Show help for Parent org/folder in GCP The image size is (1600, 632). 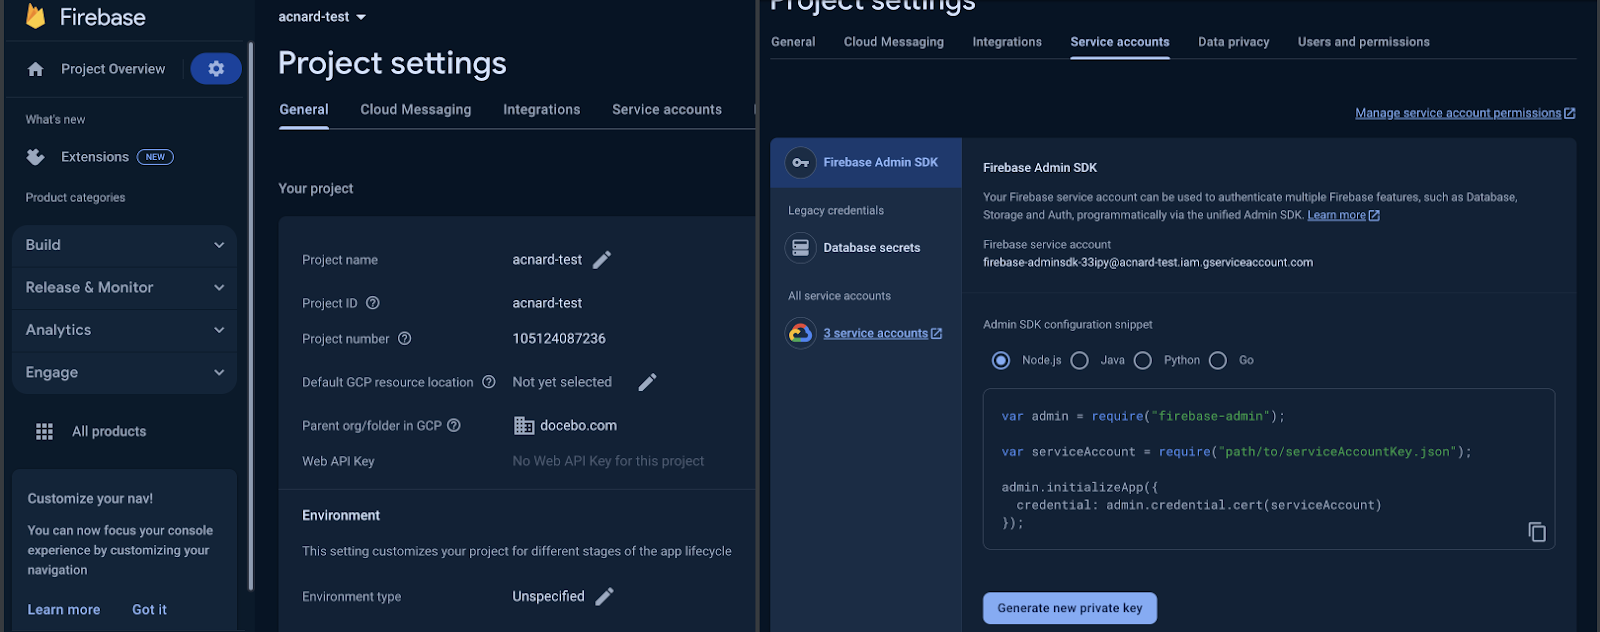pyautogui.click(x=454, y=425)
